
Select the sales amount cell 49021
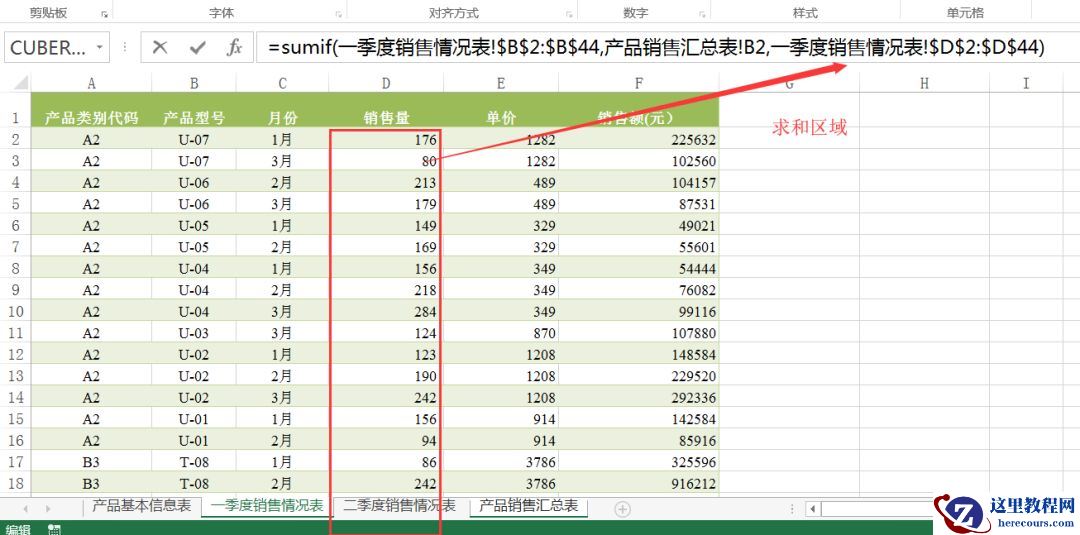click(x=638, y=225)
